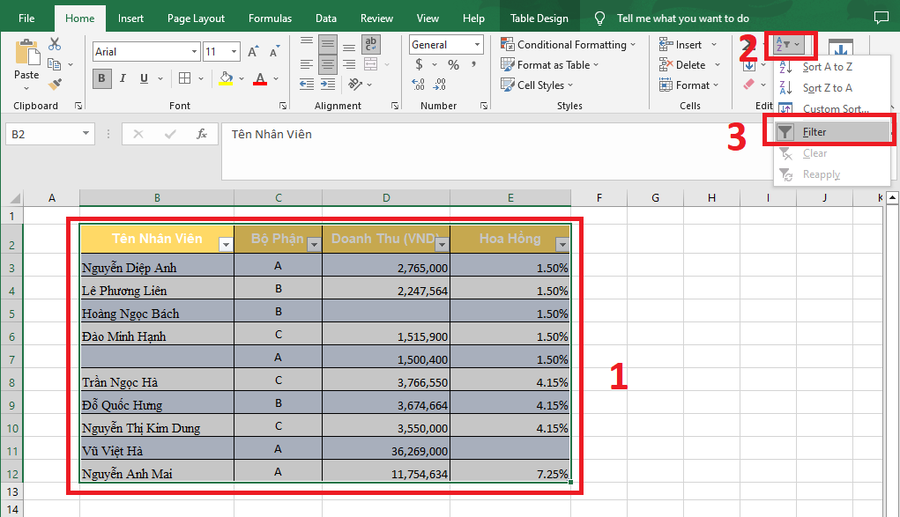
Task: Click the Paste clipboard icon
Action: pos(26,52)
